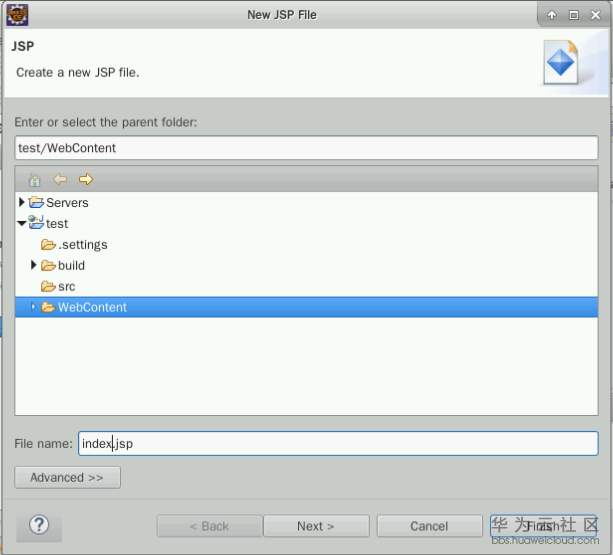Image resolution: width=613 pixels, height=555 pixels.
Task: Click the Cancel button
Action: 429,526
